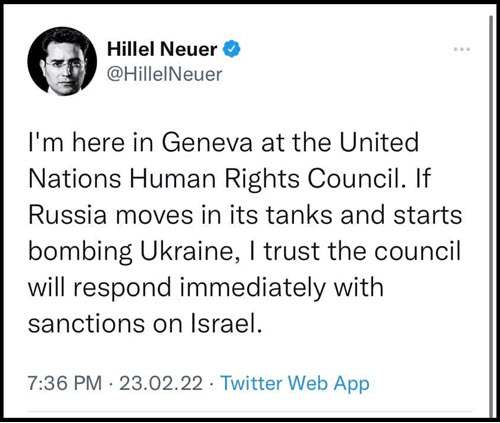Click the word Geneva in the tweet

207,142
